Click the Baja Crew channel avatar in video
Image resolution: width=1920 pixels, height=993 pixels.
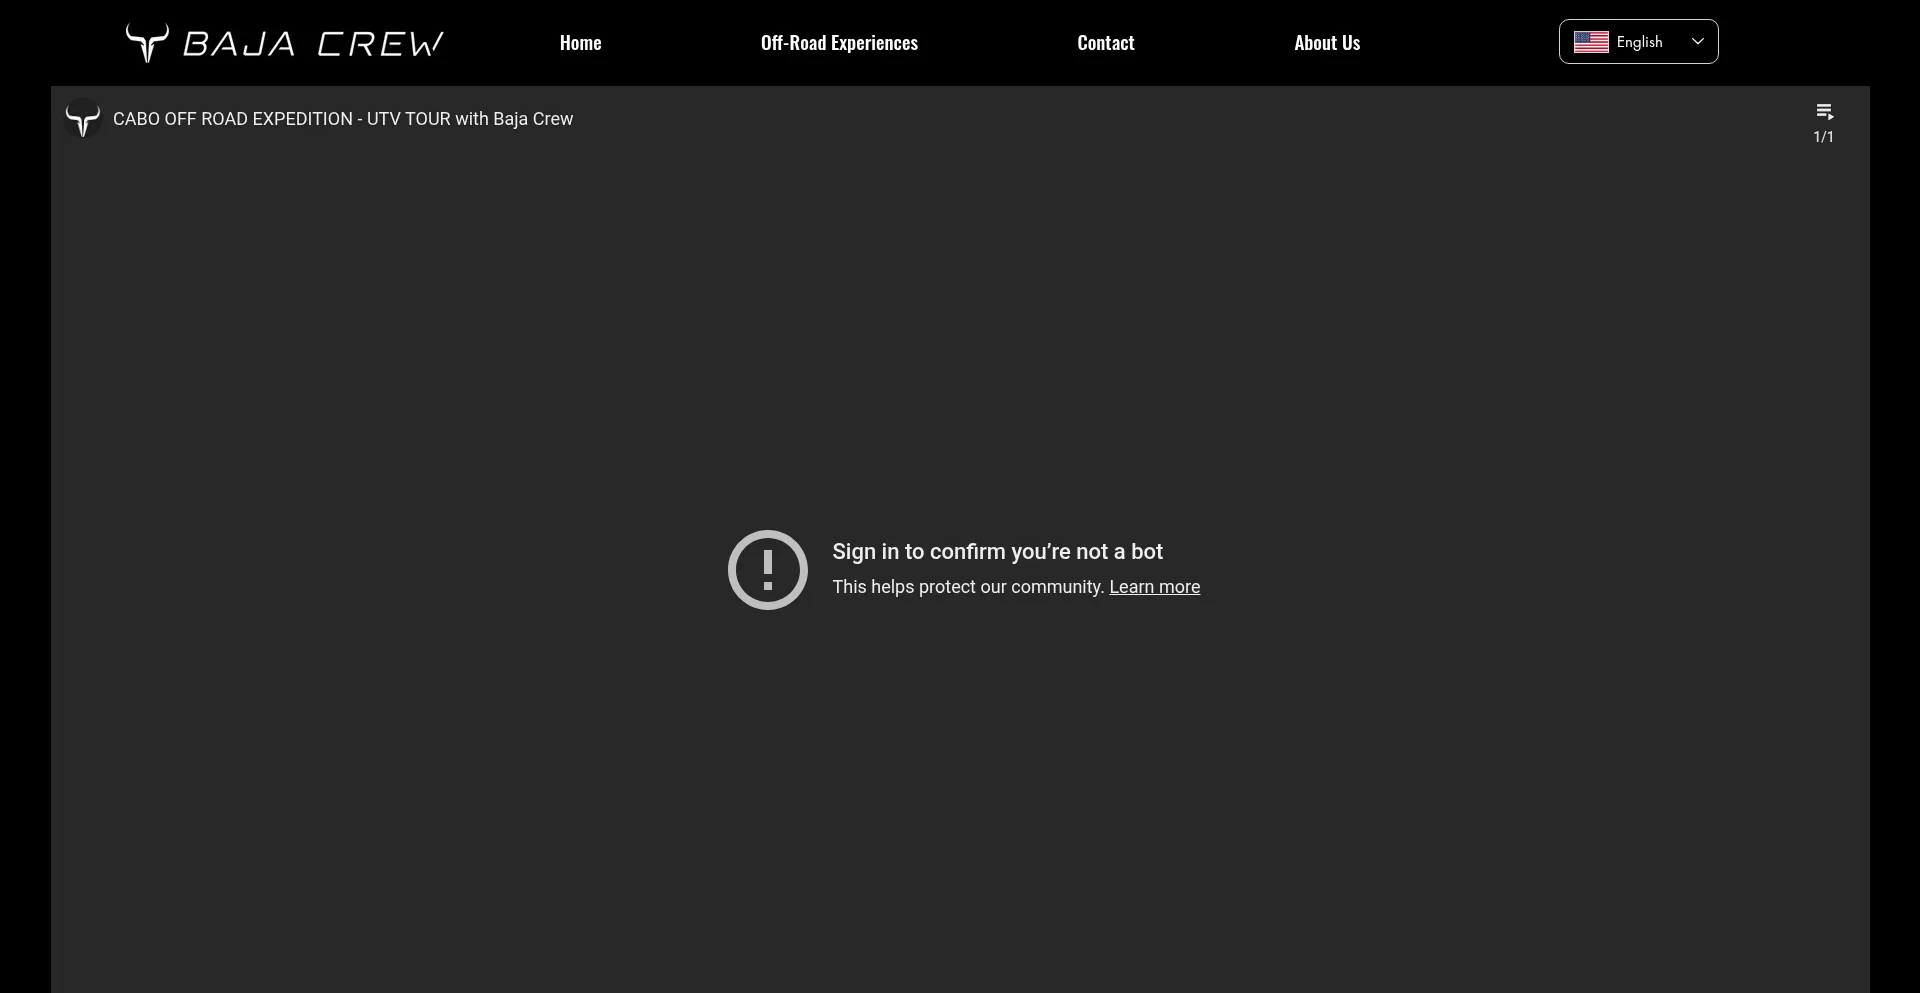click(83, 120)
